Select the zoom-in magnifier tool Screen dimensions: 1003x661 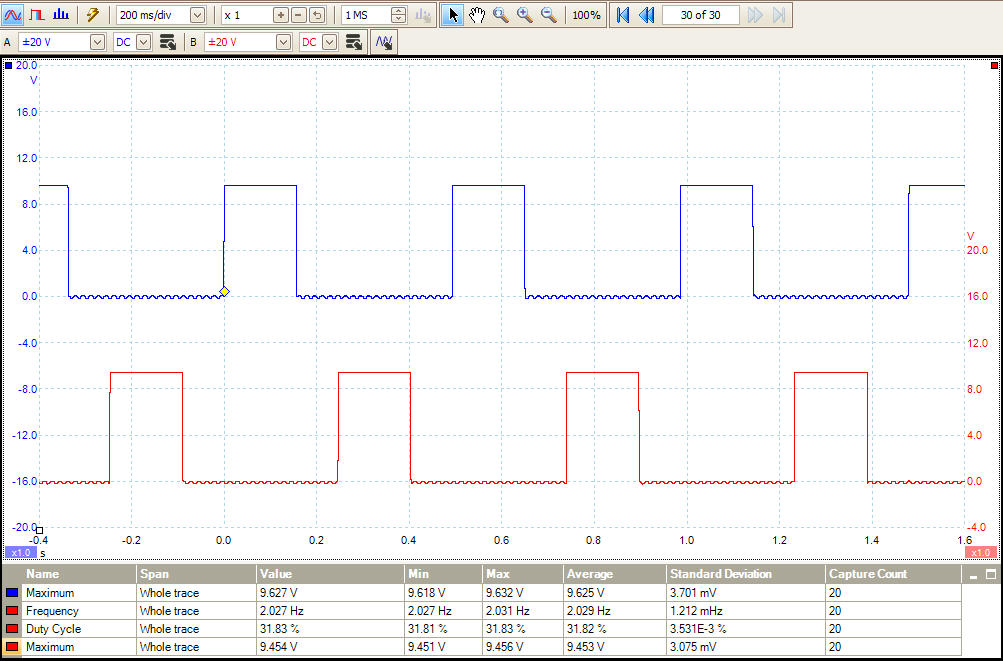[x=525, y=15]
